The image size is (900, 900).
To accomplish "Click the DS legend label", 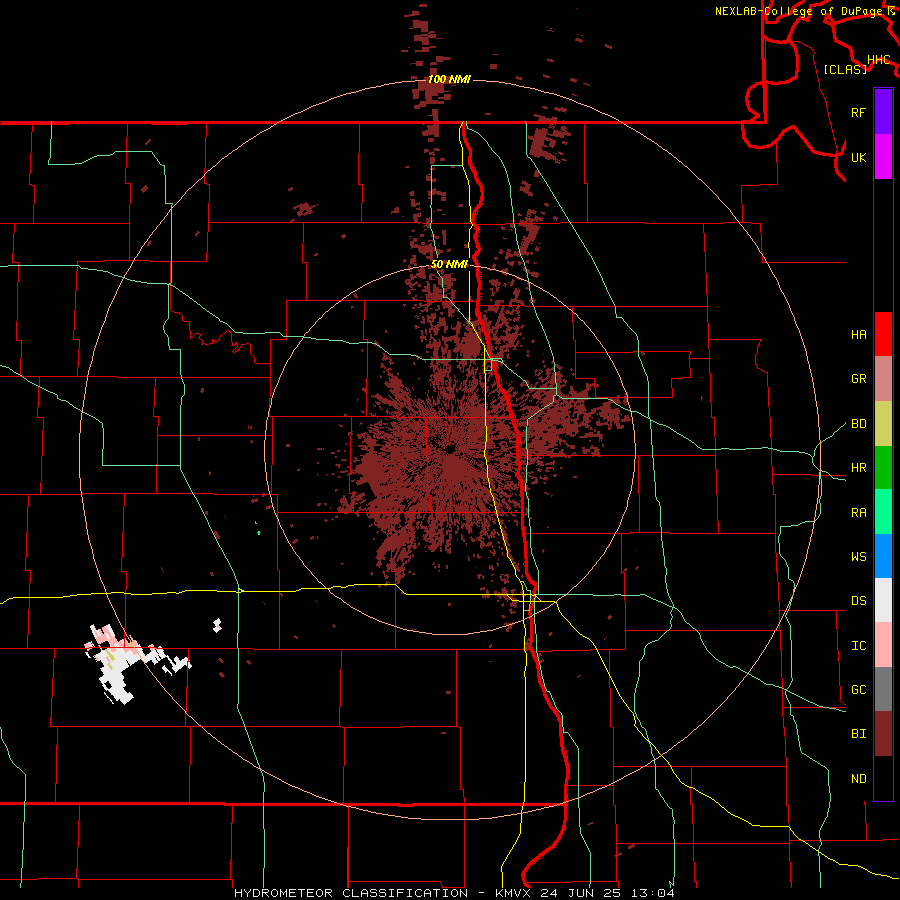I will tap(858, 601).
